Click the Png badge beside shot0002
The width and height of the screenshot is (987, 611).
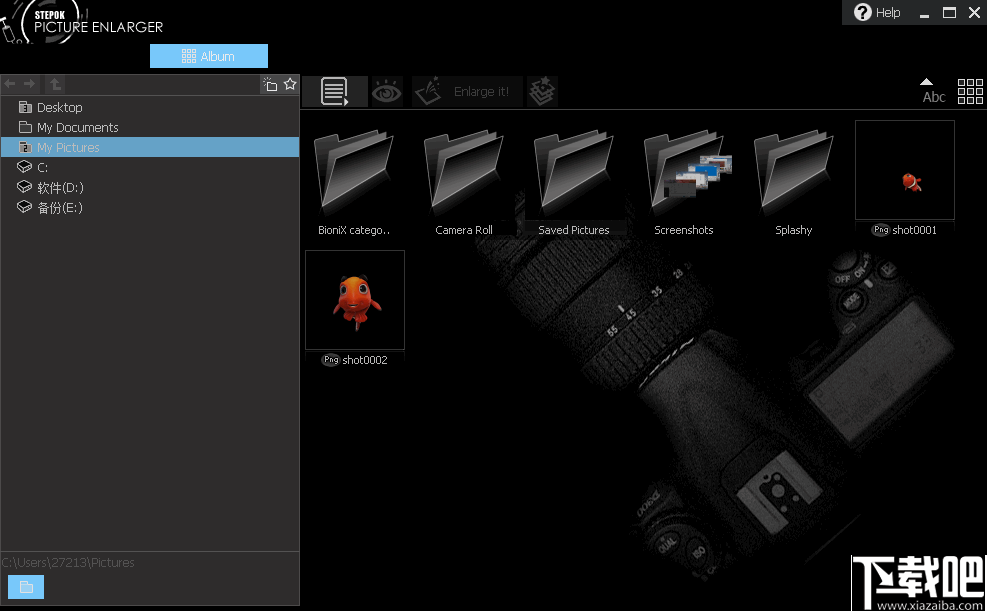point(331,360)
